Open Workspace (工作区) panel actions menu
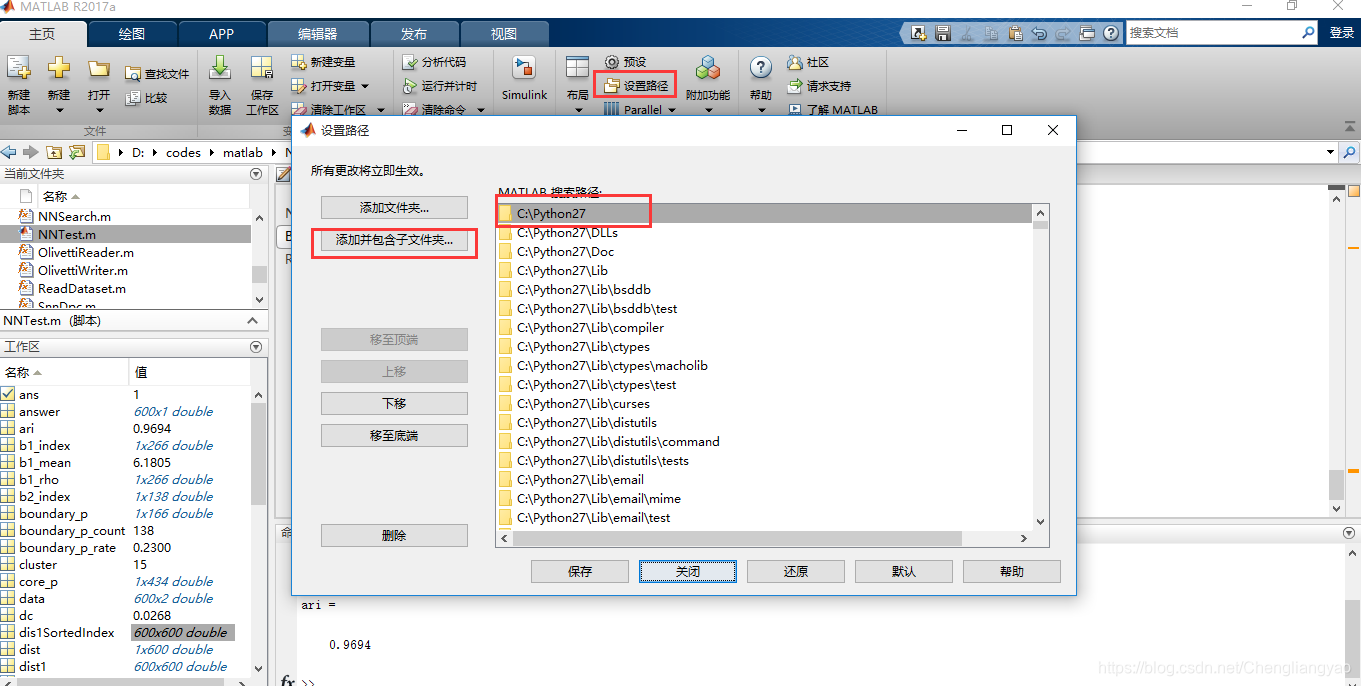This screenshot has width=1361, height=686. pyautogui.click(x=258, y=347)
